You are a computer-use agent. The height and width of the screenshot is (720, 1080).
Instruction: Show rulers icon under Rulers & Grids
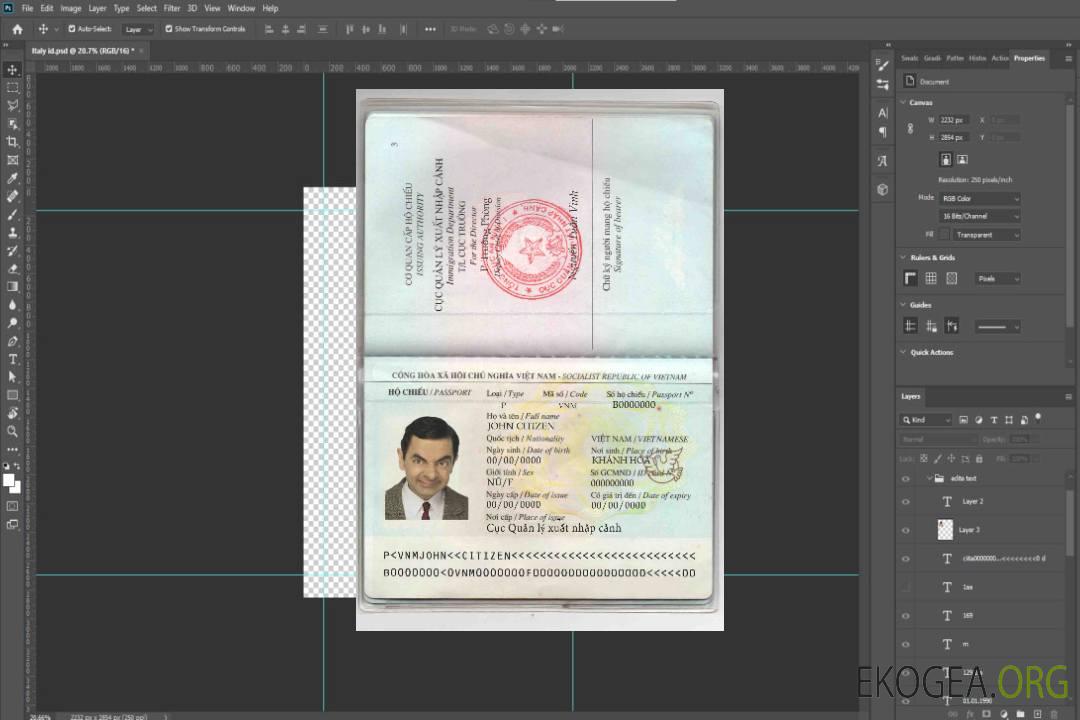[910, 278]
